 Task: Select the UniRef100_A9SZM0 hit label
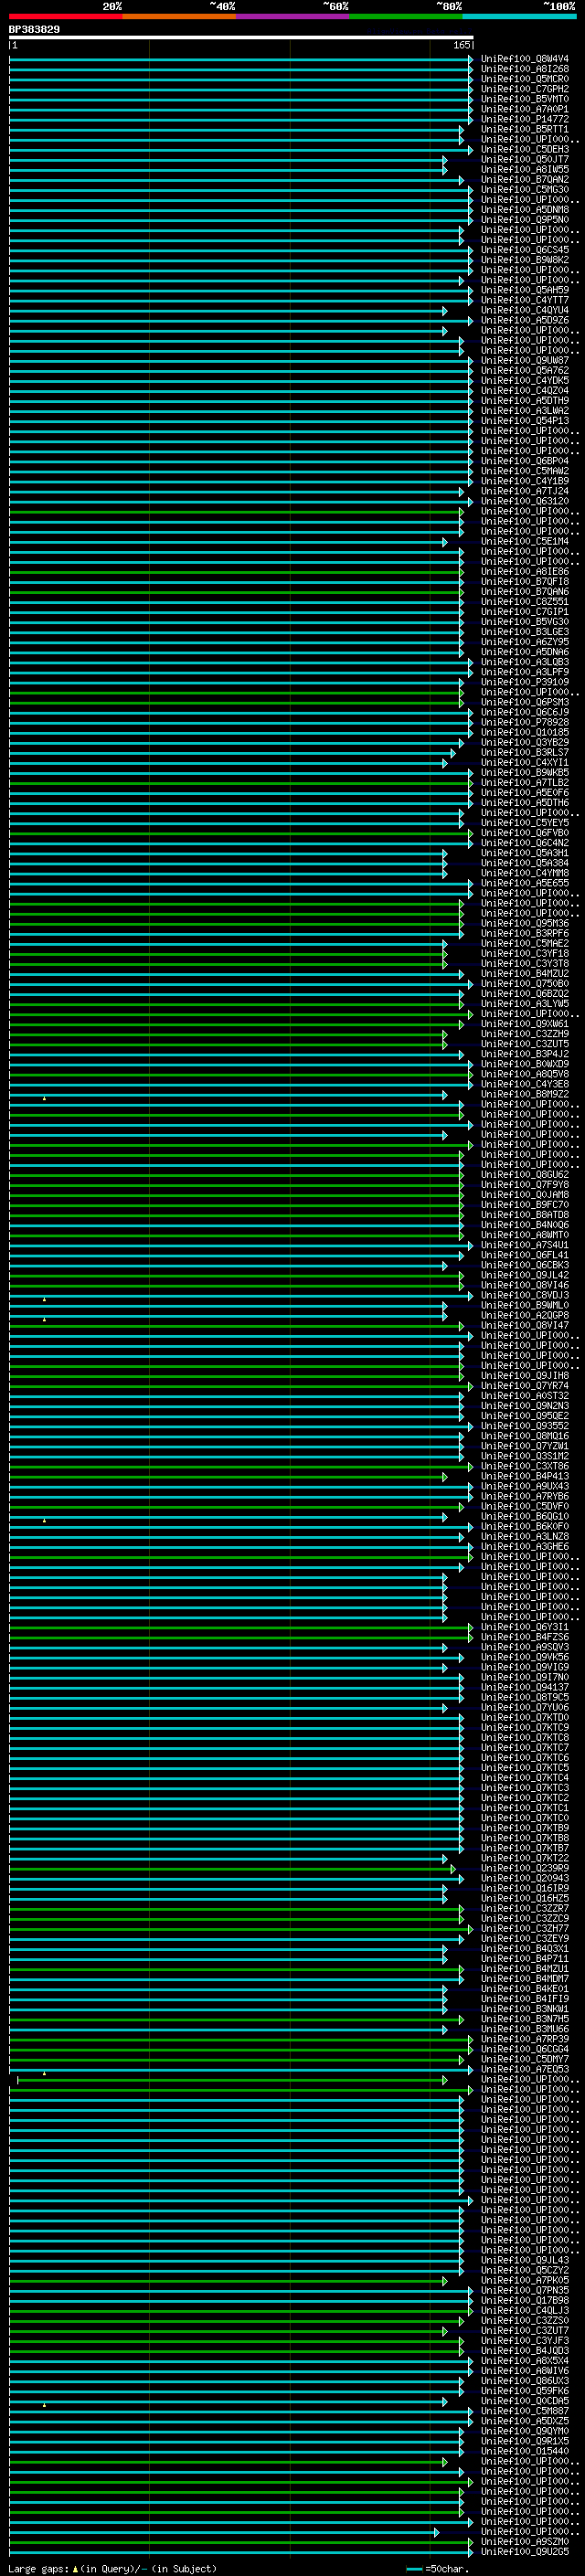(524, 2541)
